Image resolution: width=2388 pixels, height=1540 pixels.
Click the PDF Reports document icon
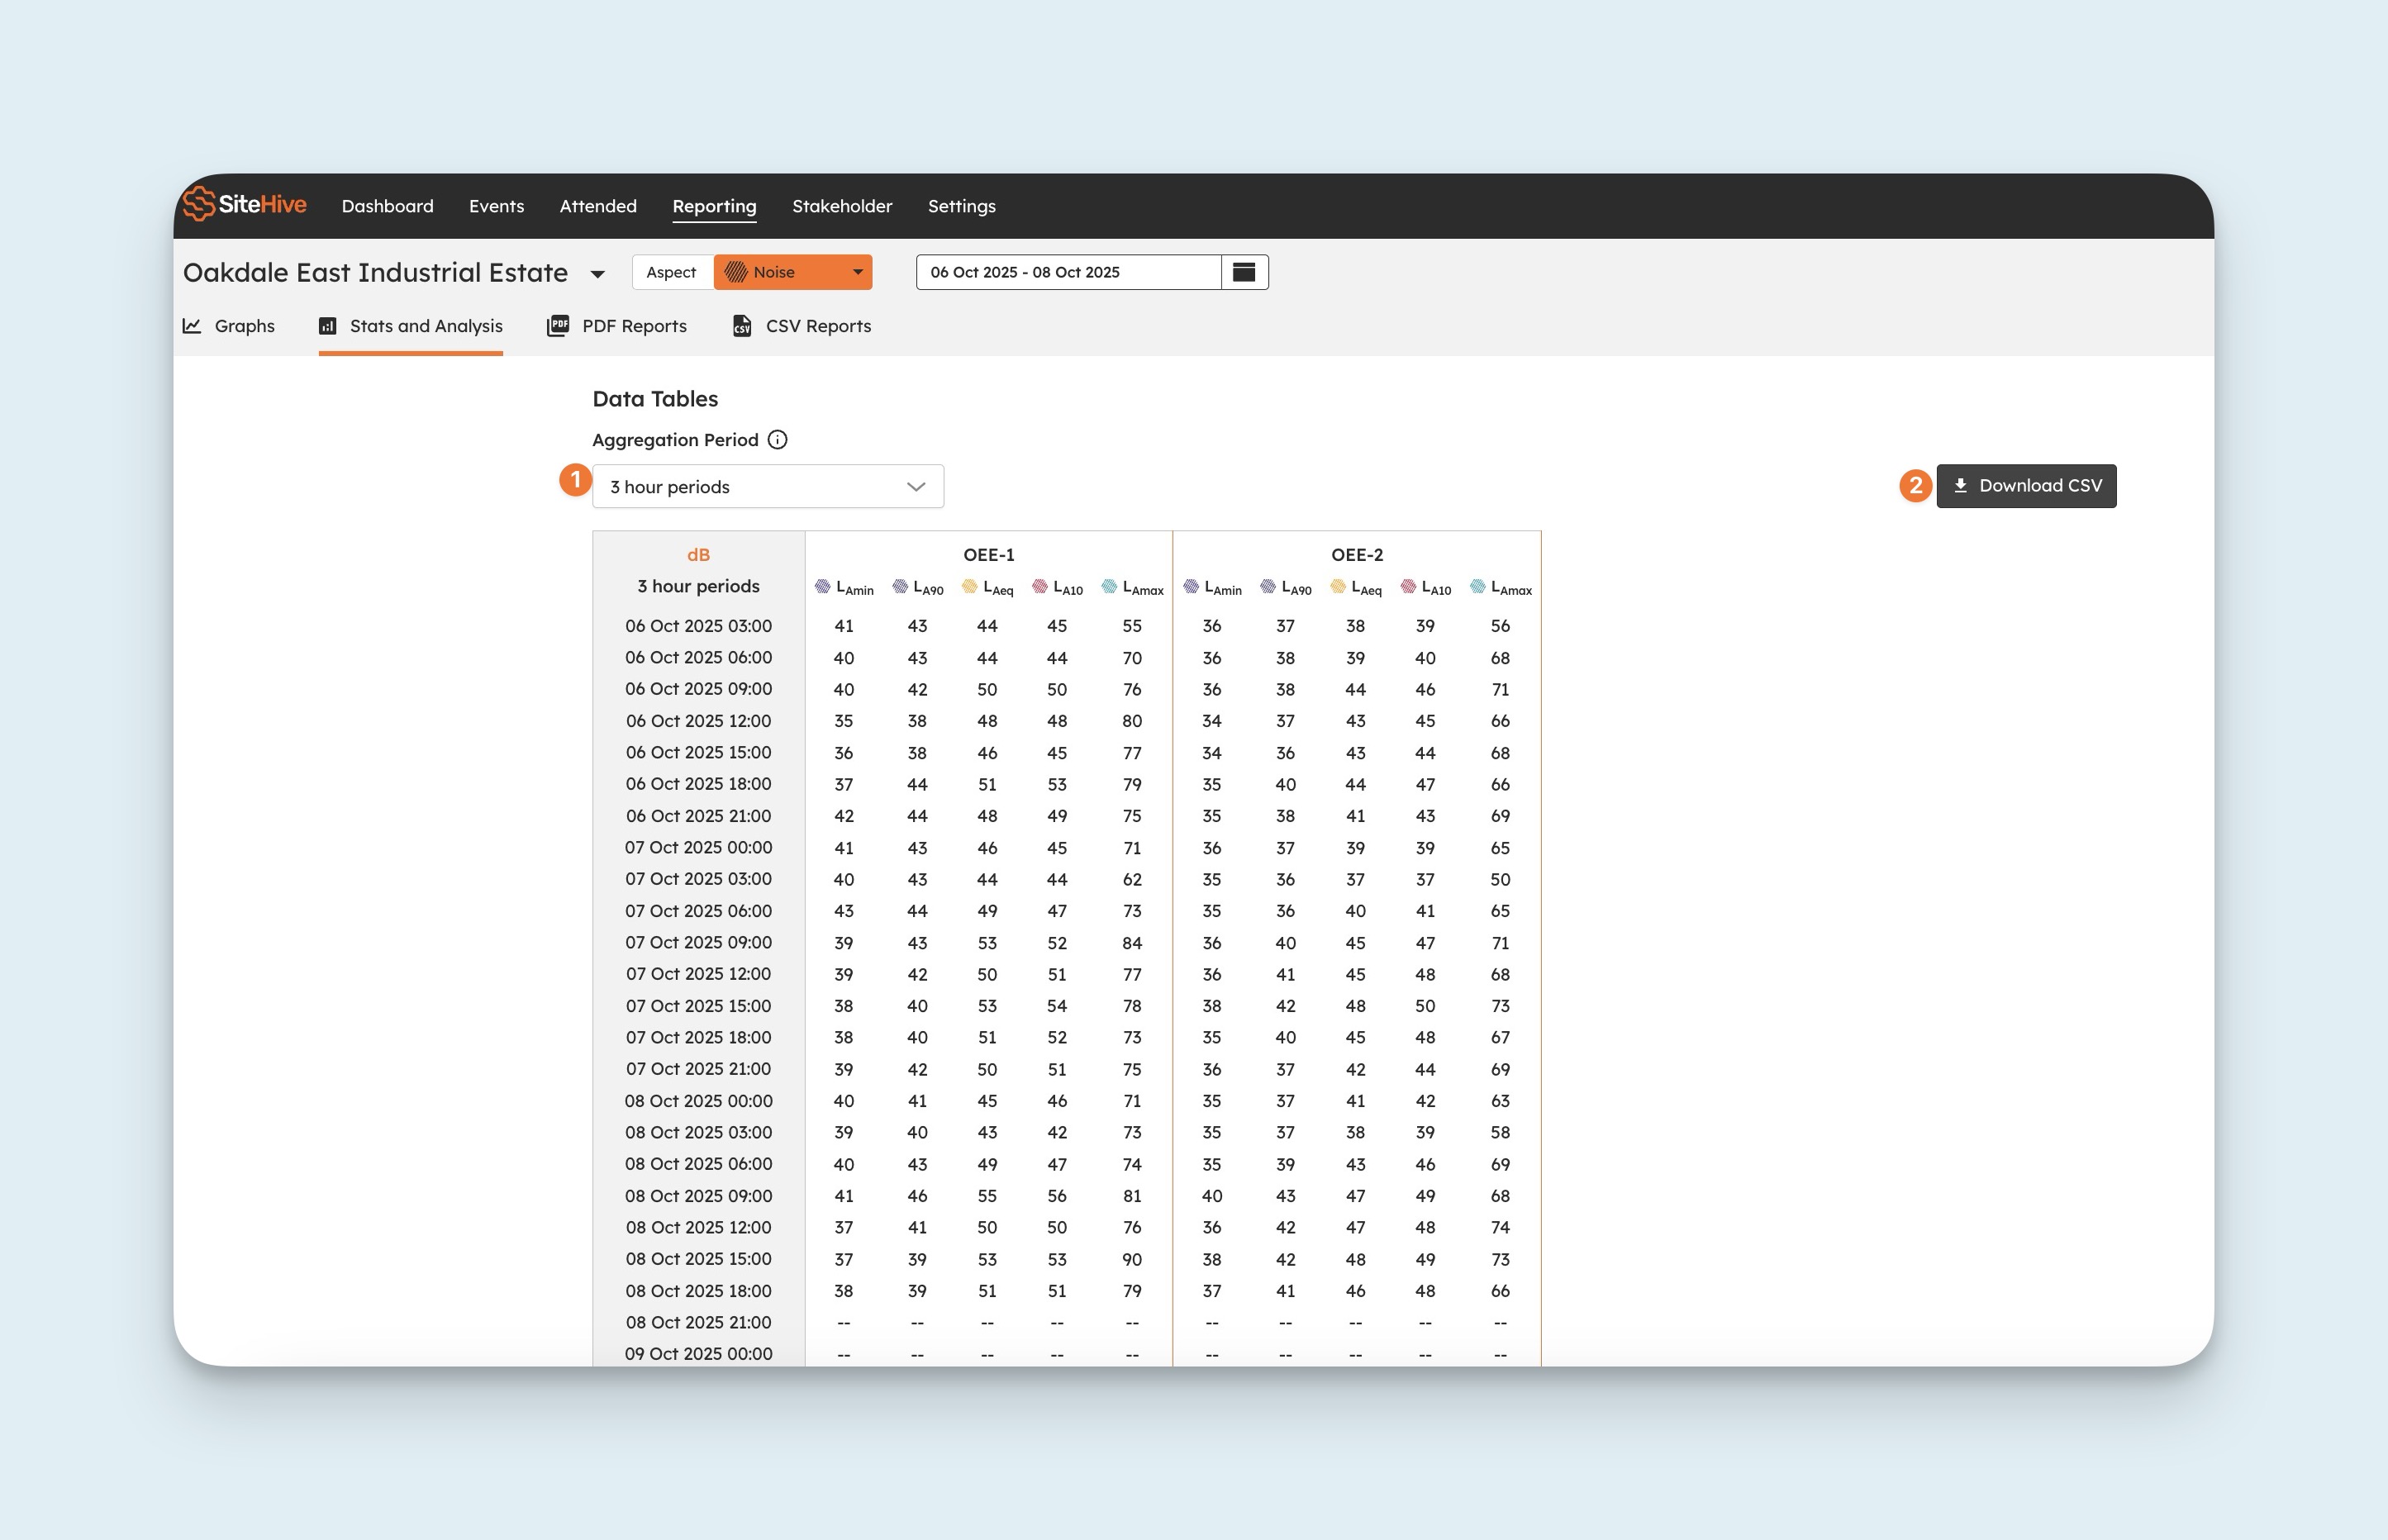coord(558,326)
